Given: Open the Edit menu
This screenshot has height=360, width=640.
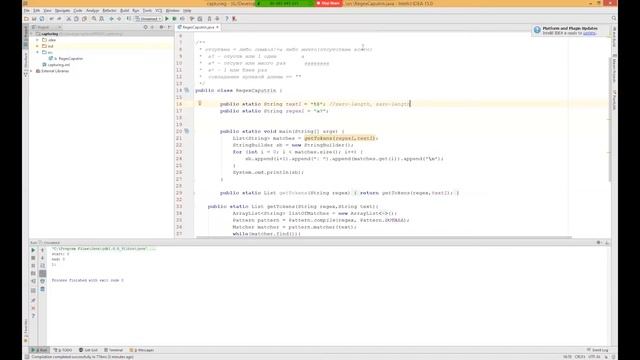Looking at the screenshot, I should point(36,11).
